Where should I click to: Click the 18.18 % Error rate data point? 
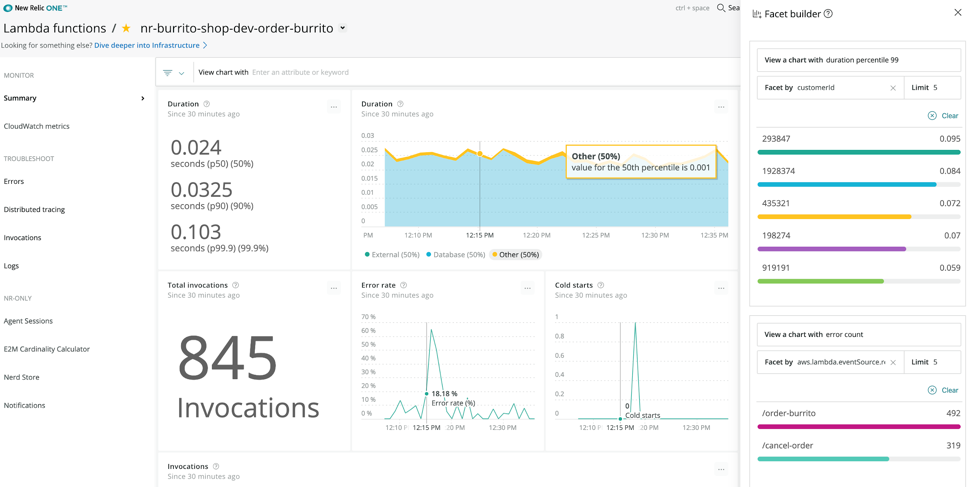(x=426, y=393)
